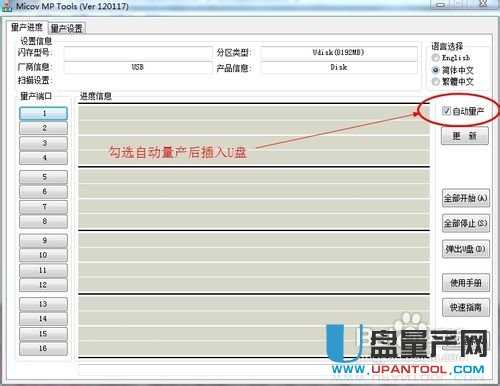Select production port 5
The height and width of the screenshot is (386, 500).
pyautogui.click(x=44, y=177)
